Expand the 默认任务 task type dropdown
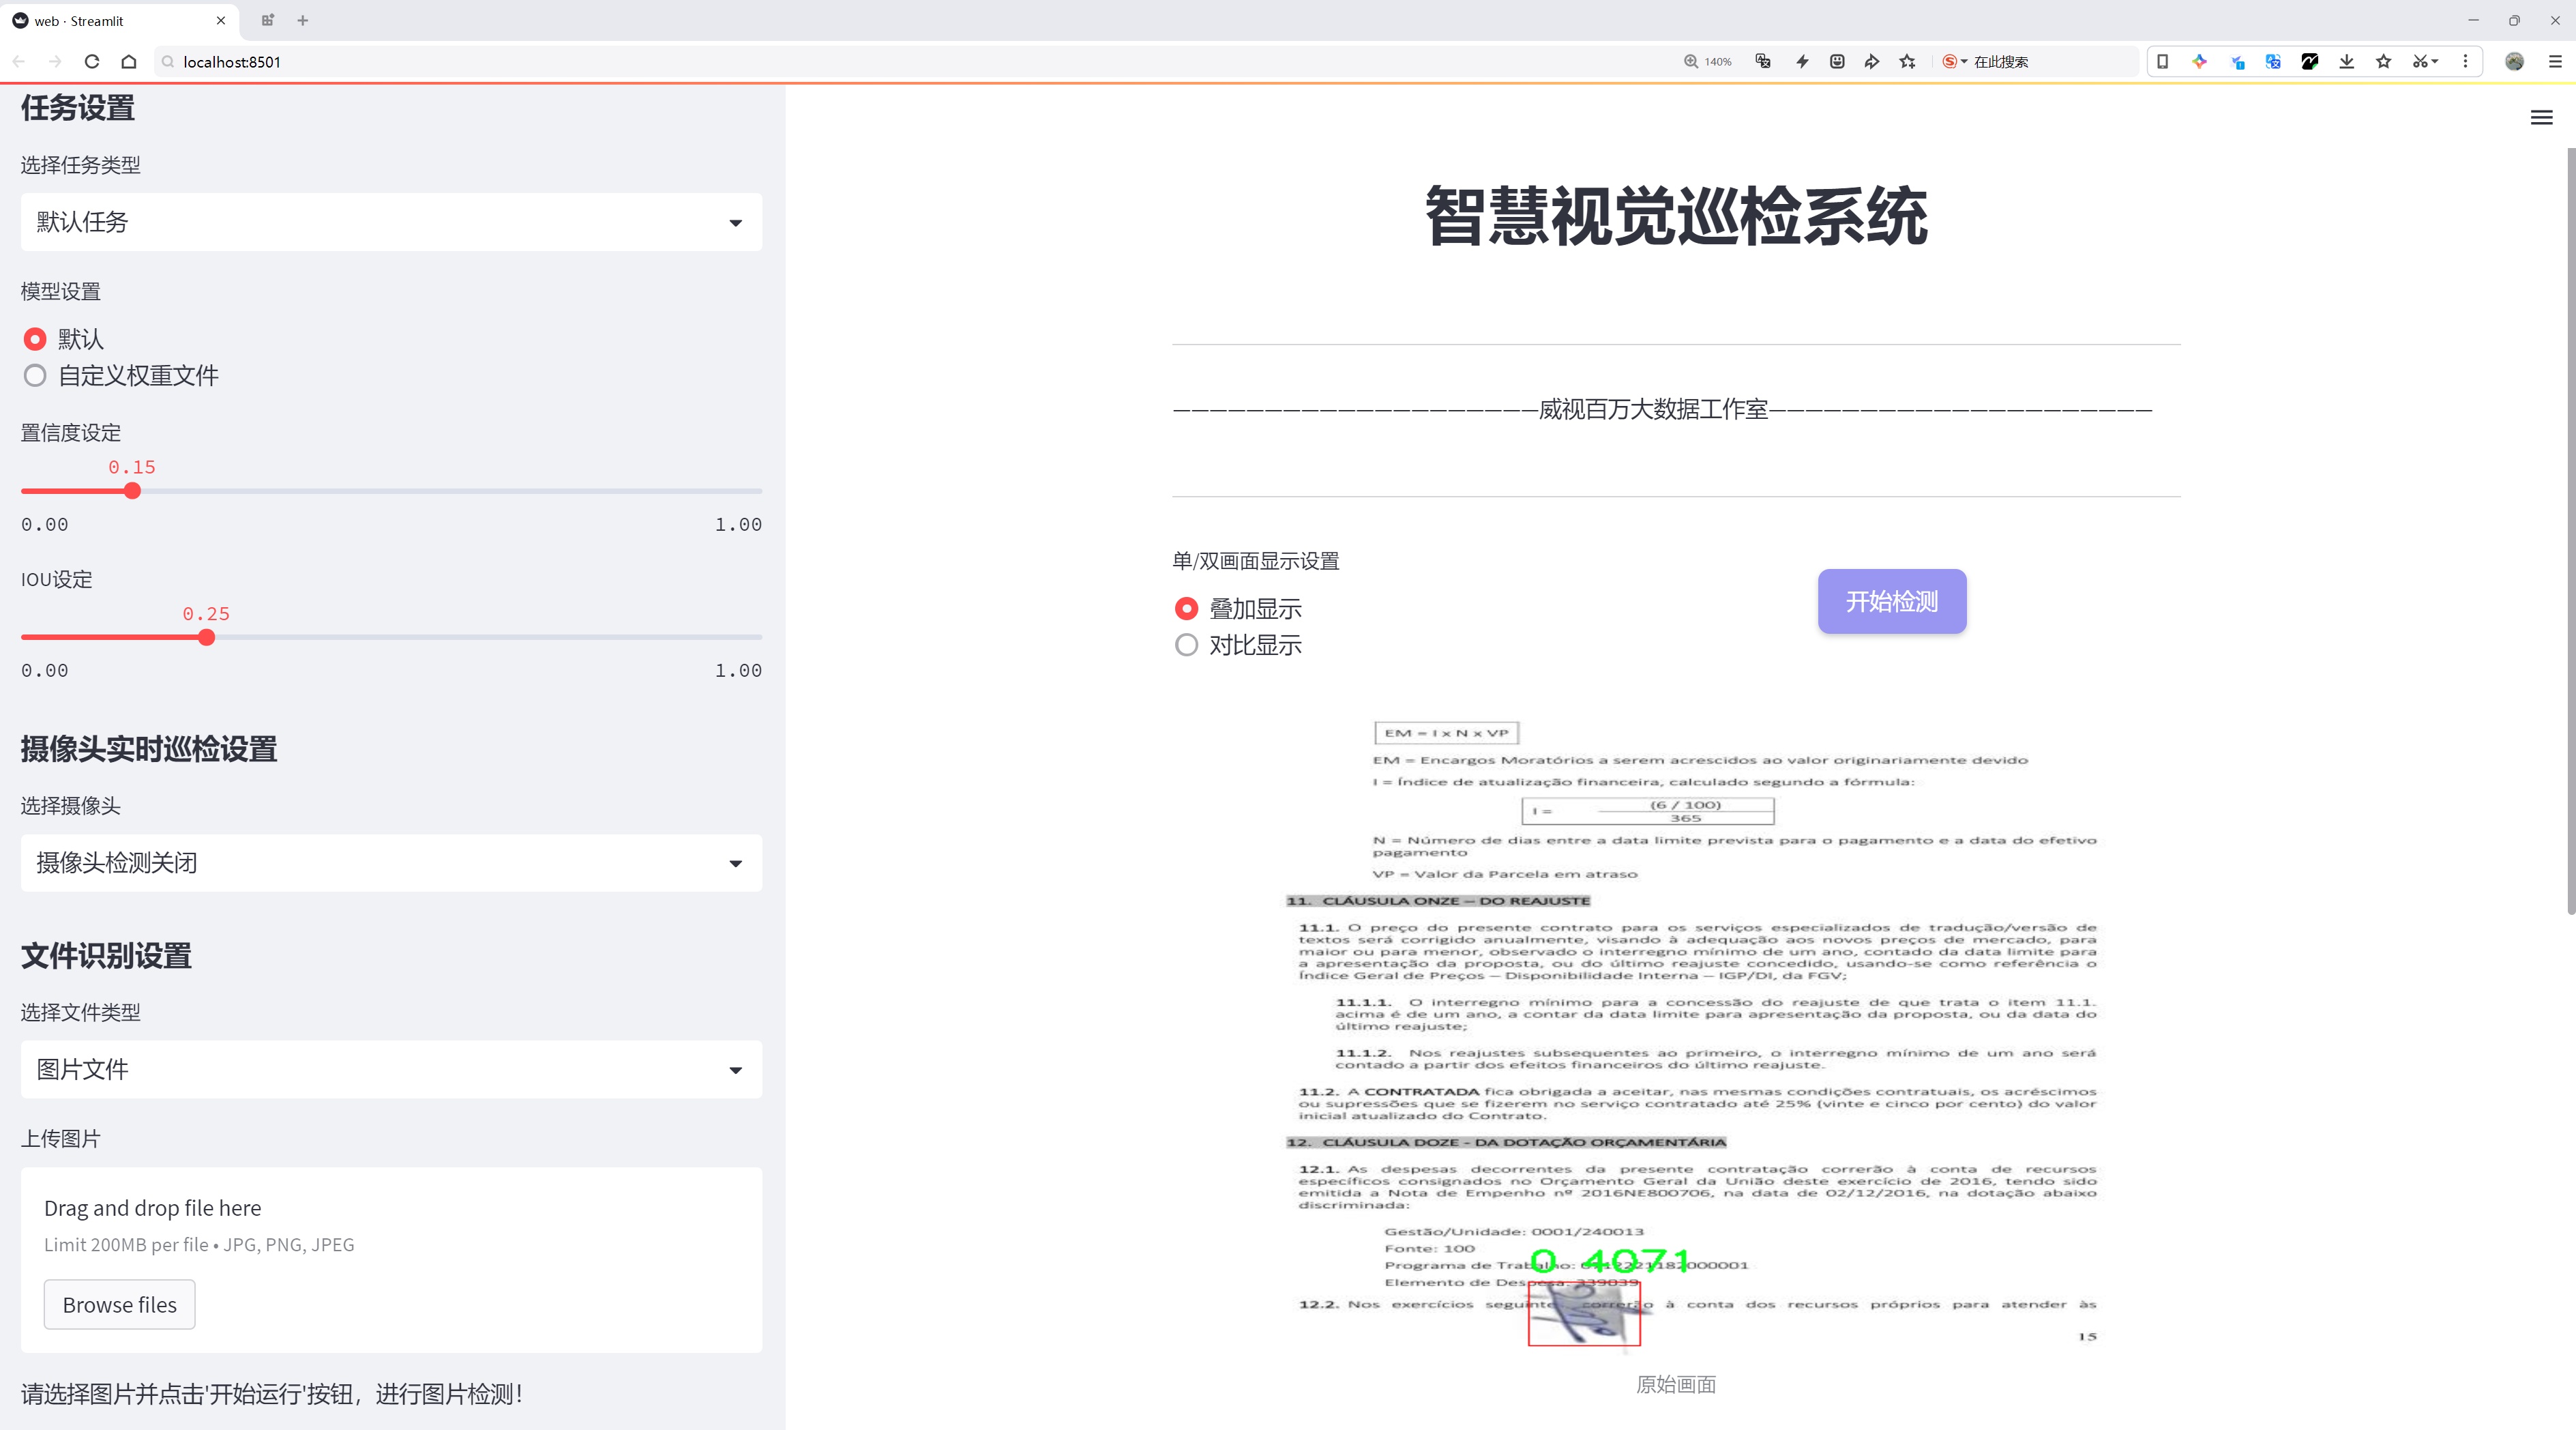This screenshot has width=2576, height=1430. point(391,222)
